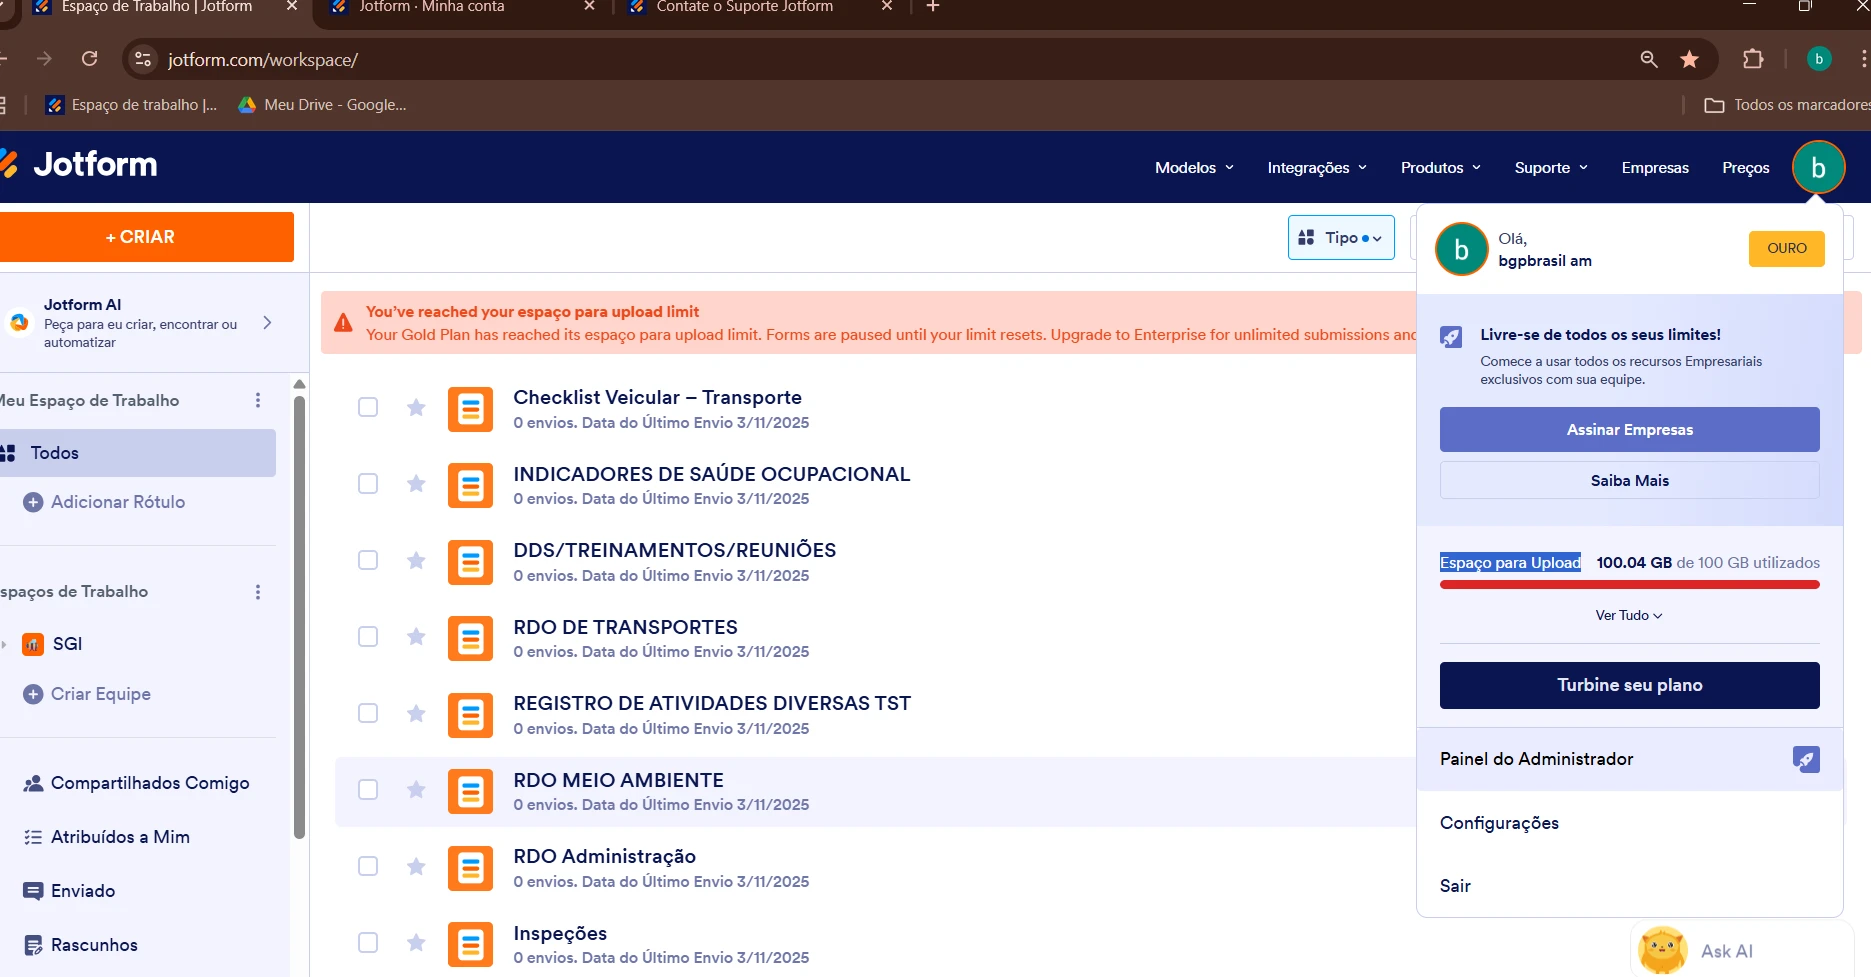1871x977 pixels.
Task: Select the SGI workspace icon
Action: tap(33, 644)
